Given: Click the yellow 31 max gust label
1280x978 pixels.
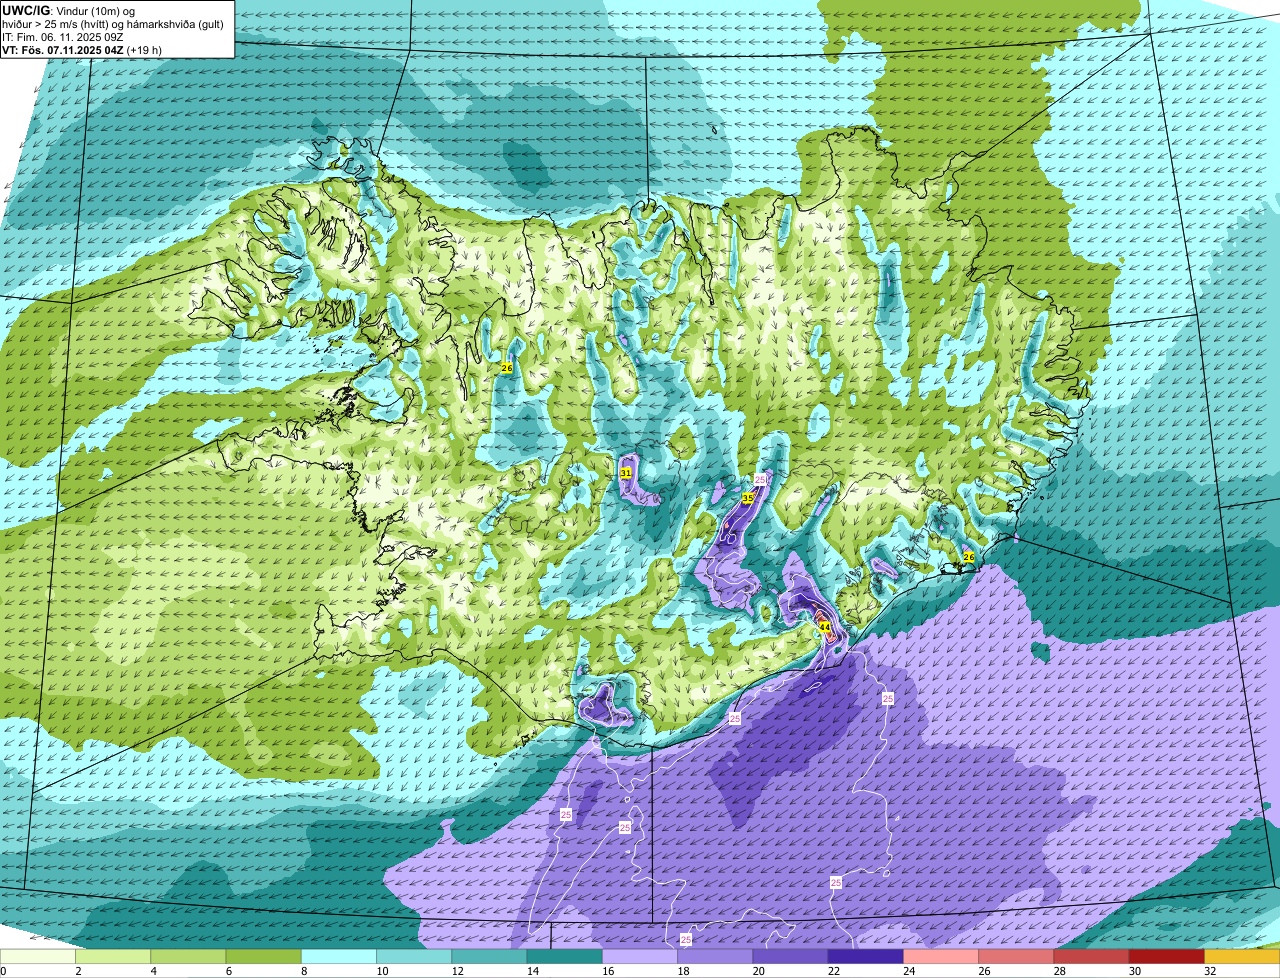Looking at the screenshot, I should pyautogui.click(x=626, y=473).
